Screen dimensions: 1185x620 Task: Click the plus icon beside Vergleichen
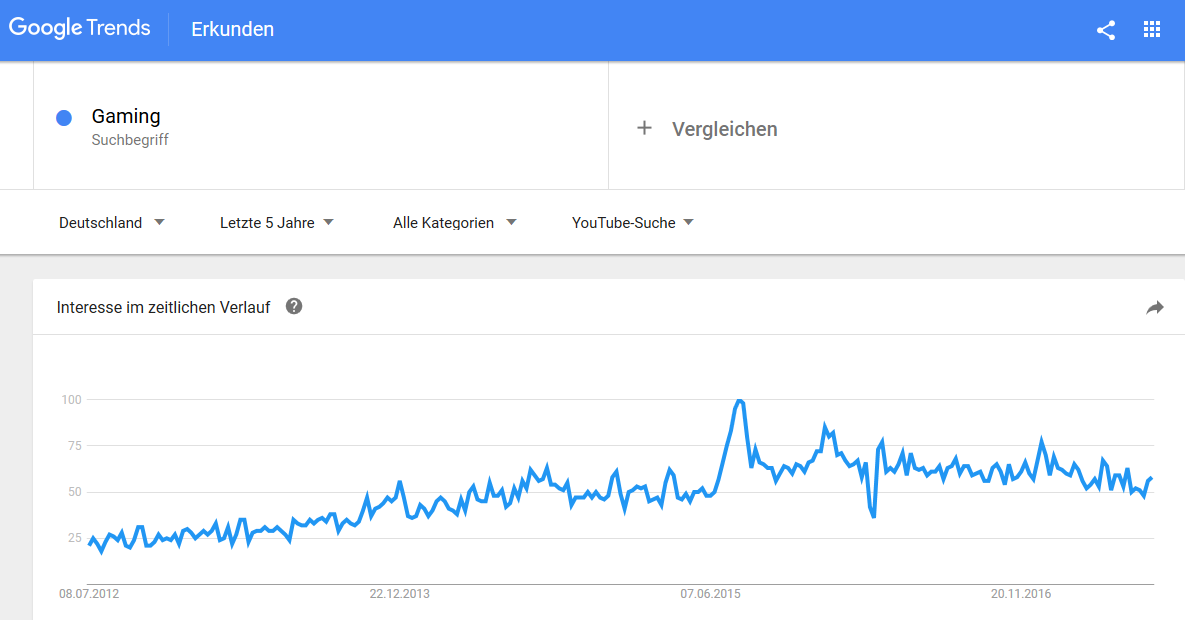click(645, 128)
